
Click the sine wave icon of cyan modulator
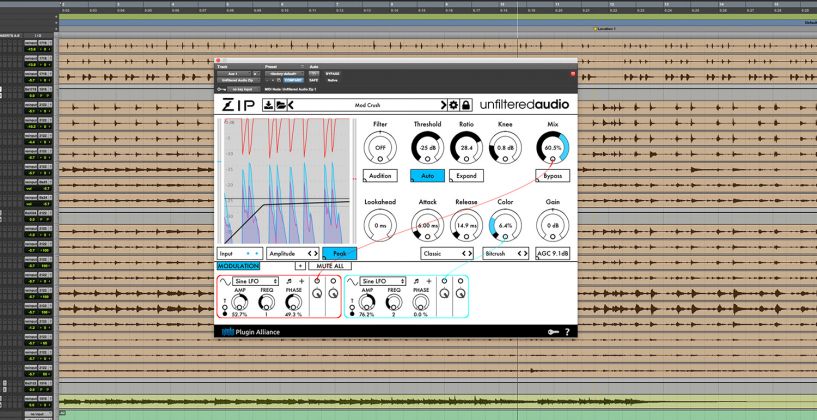[x=353, y=281]
